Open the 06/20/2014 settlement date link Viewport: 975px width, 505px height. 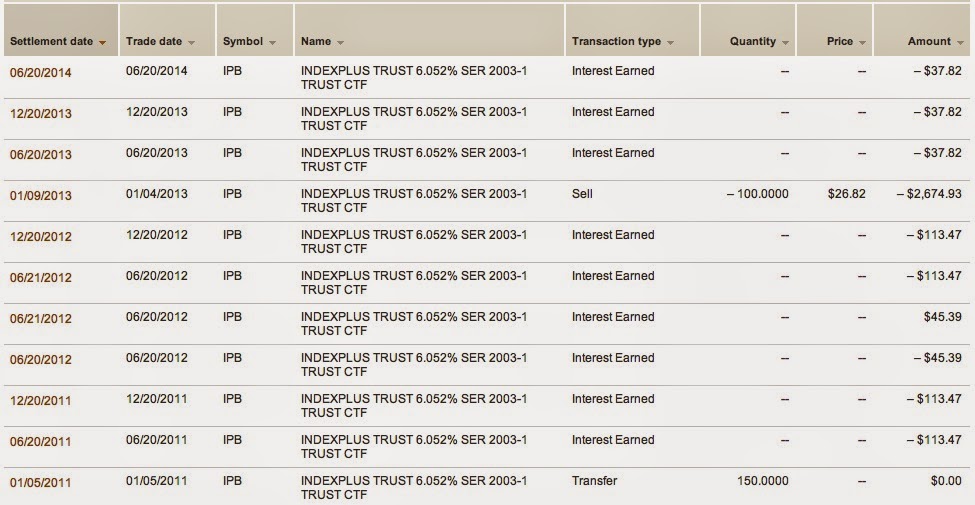[x=40, y=73]
